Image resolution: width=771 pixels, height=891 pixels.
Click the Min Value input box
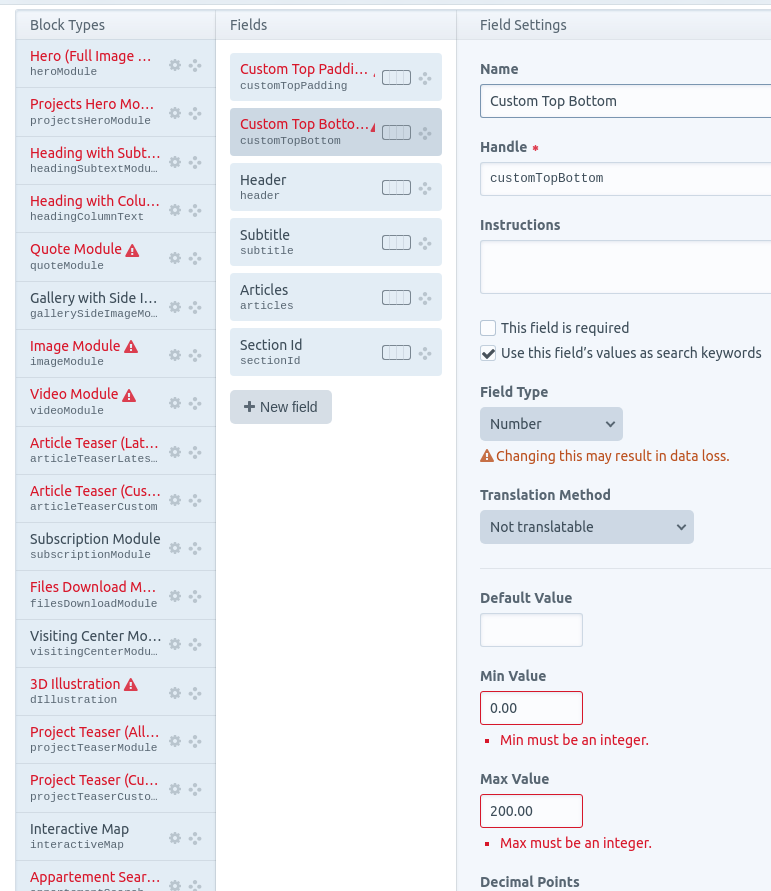pyautogui.click(x=531, y=707)
